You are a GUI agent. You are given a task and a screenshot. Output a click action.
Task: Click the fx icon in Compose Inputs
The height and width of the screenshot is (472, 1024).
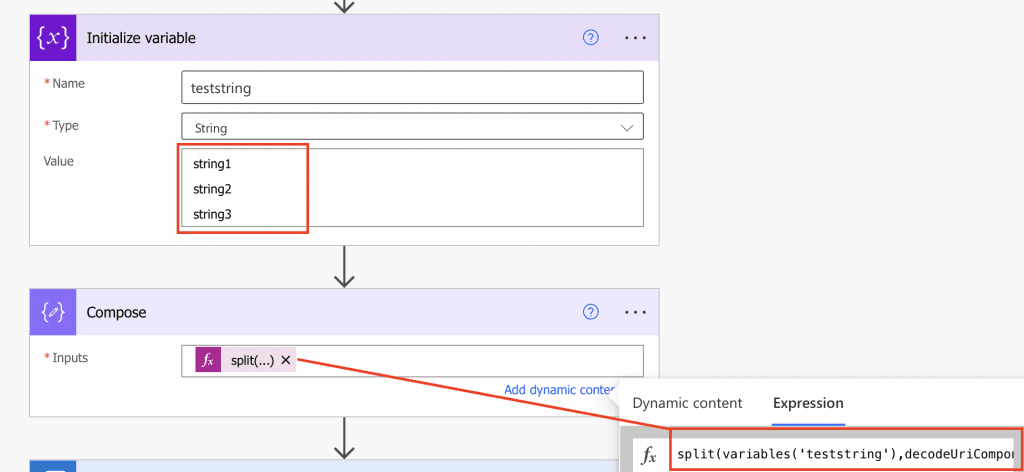208,360
